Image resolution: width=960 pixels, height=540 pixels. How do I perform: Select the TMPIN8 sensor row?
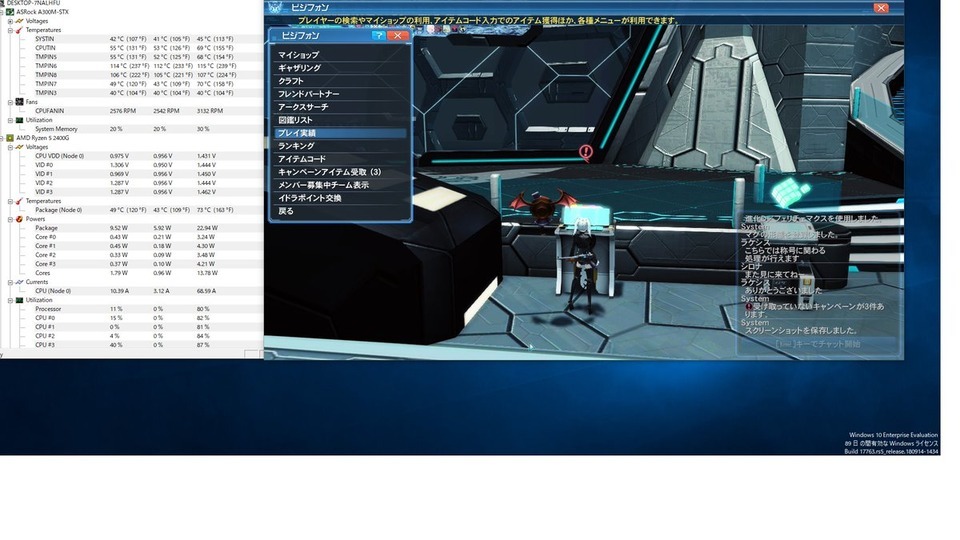tap(132, 75)
